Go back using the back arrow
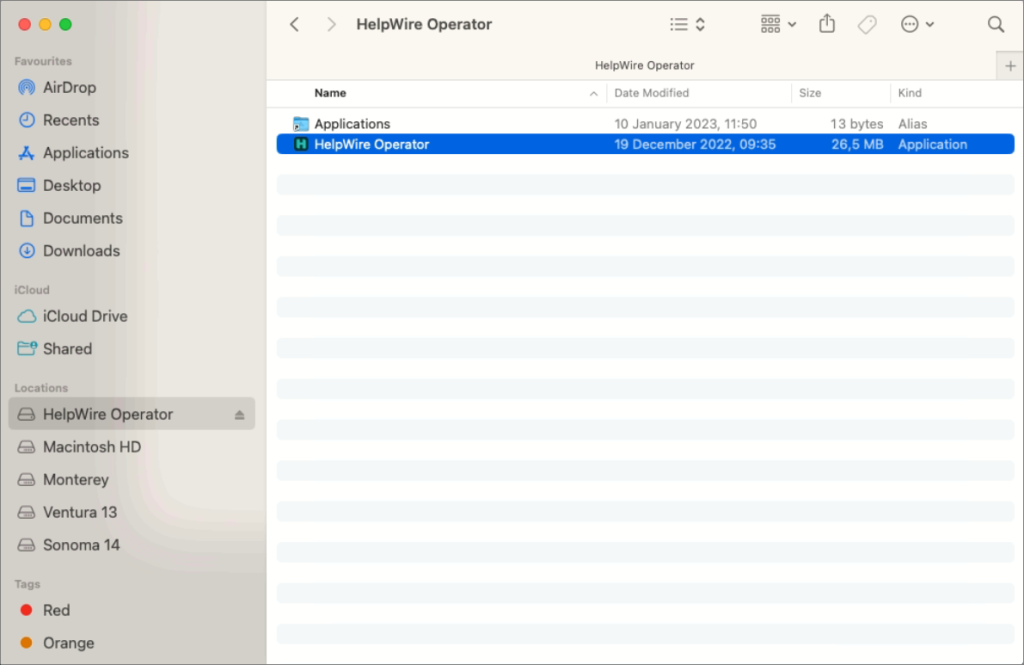This screenshot has height=665, width=1024. tap(294, 23)
